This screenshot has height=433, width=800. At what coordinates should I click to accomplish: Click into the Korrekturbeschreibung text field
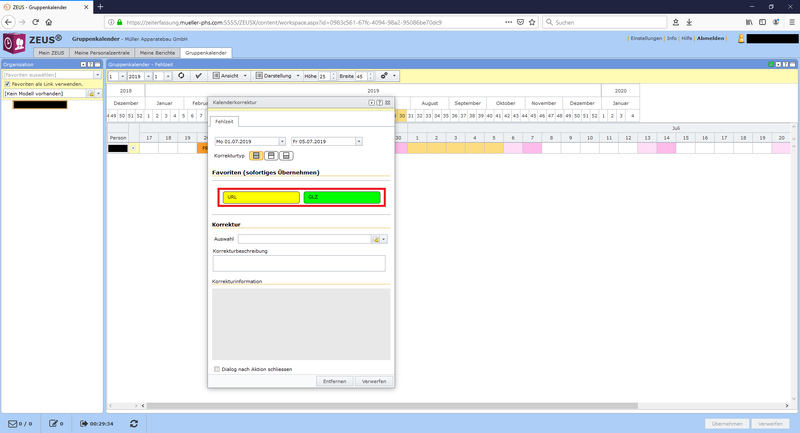coord(298,263)
